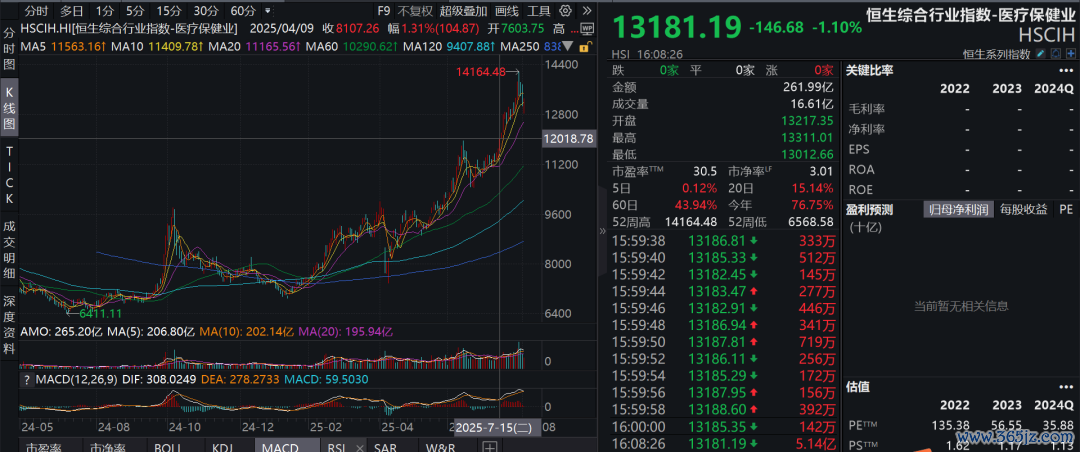This screenshot has height=452, width=1080.
Task: Open the 工具 tools menu
Action: tap(539, 11)
